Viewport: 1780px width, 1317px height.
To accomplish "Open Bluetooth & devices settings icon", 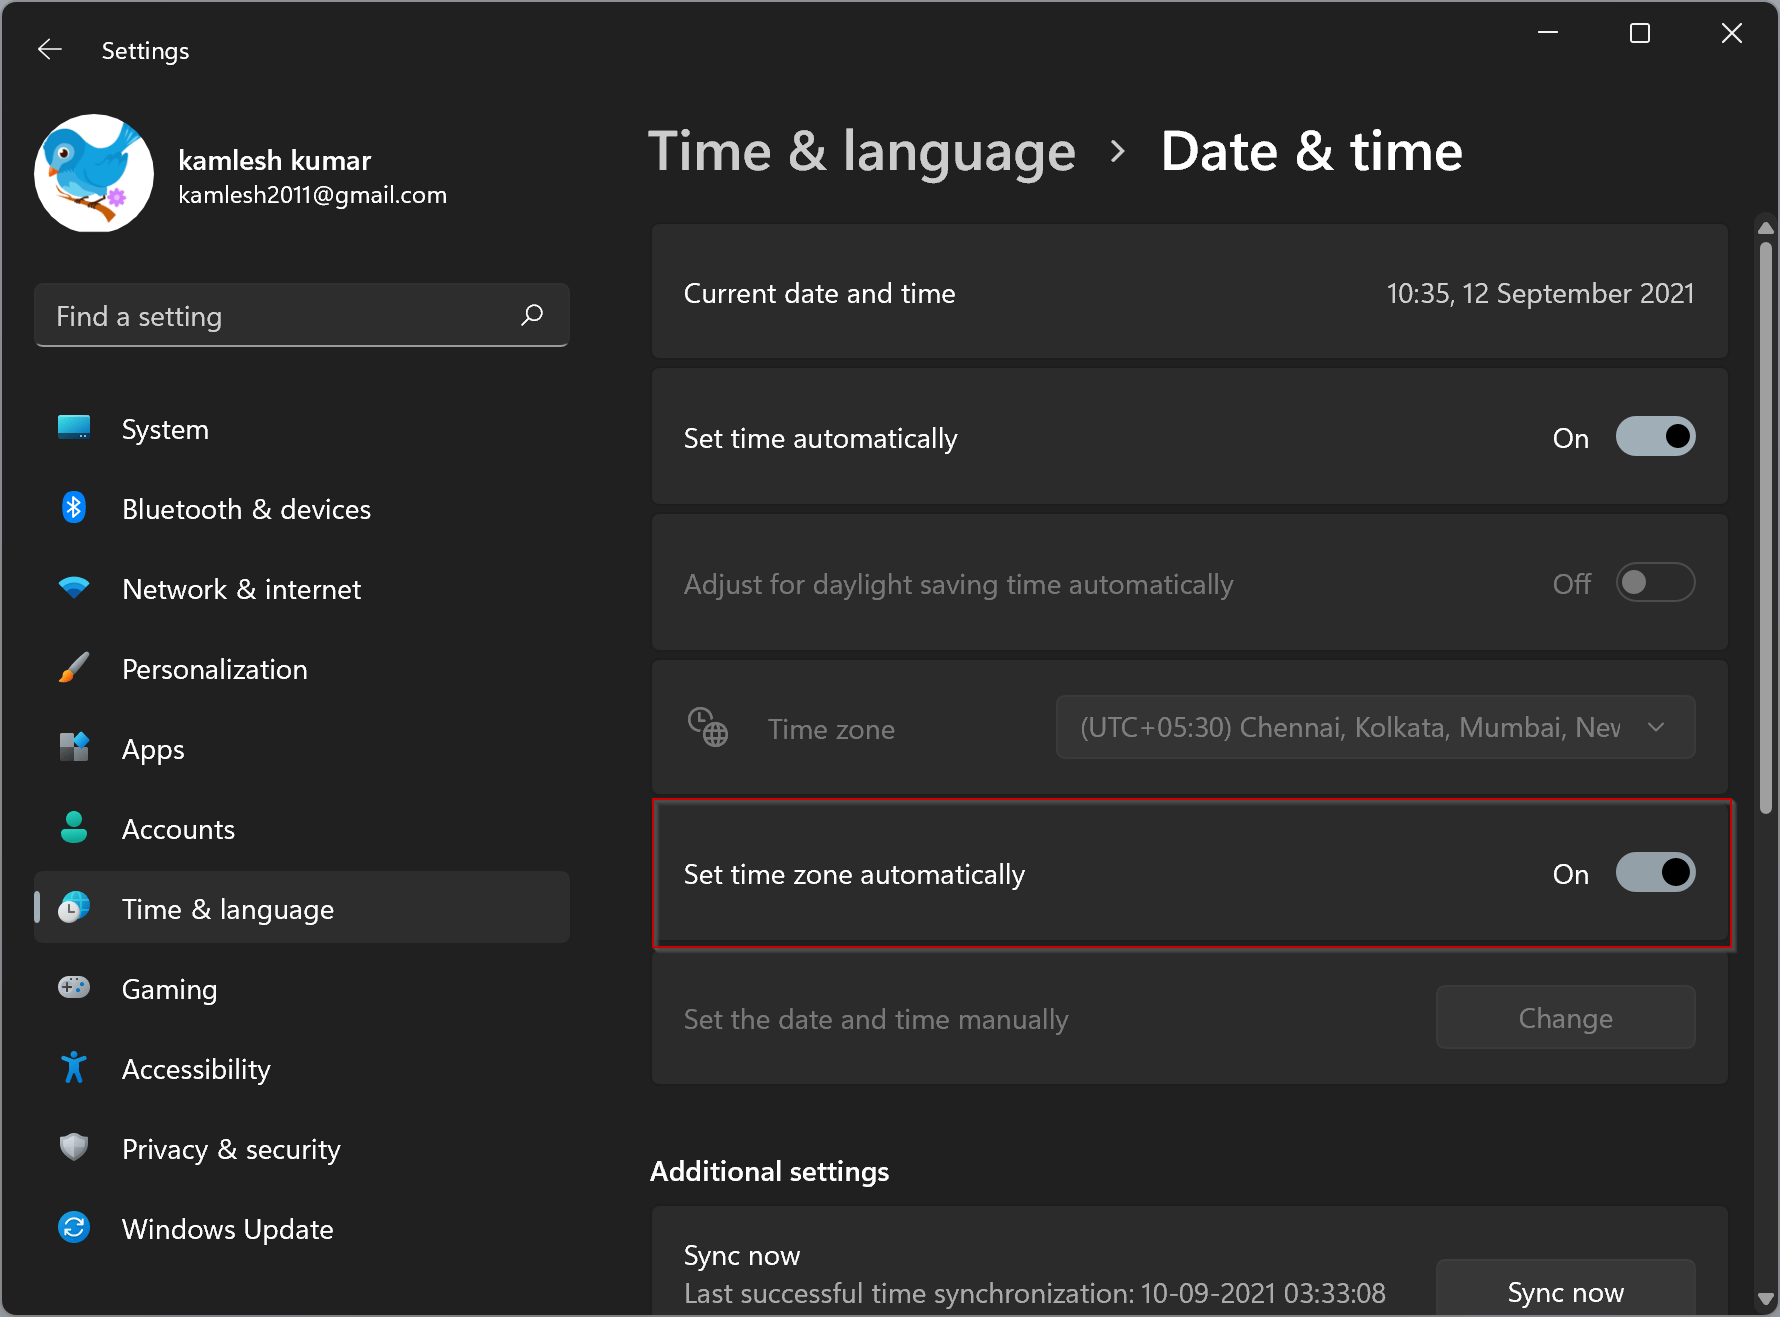I will click(74, 508).
